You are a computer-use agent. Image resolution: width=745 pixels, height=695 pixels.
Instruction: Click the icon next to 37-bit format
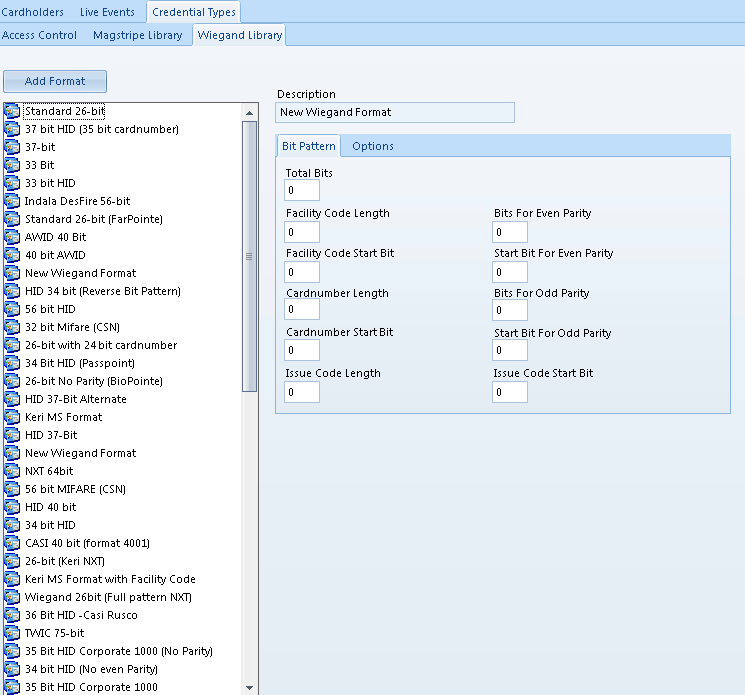[12, 147]
